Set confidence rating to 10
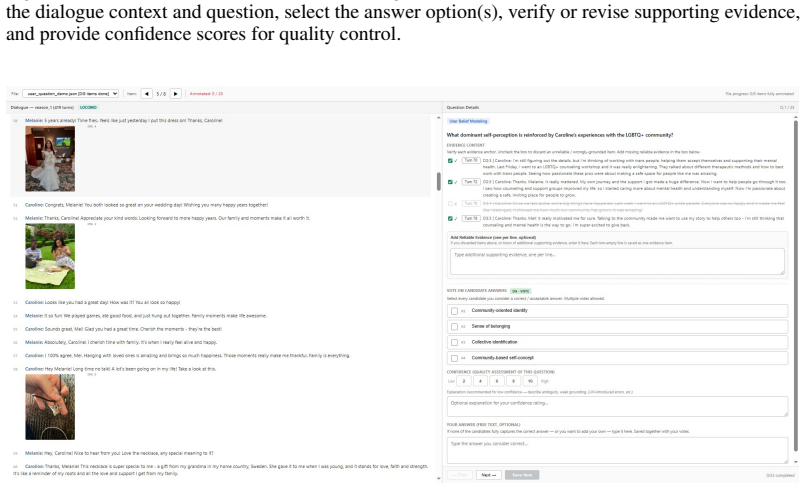The height and width of the screenshot is (489, 806). [530, 382]
